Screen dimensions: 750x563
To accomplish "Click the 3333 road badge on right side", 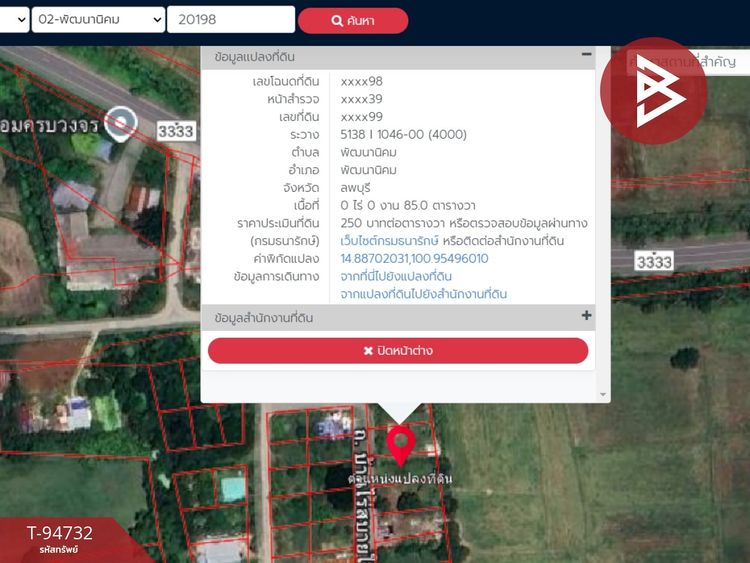I will pyautogui.click(x=654, y=261).
